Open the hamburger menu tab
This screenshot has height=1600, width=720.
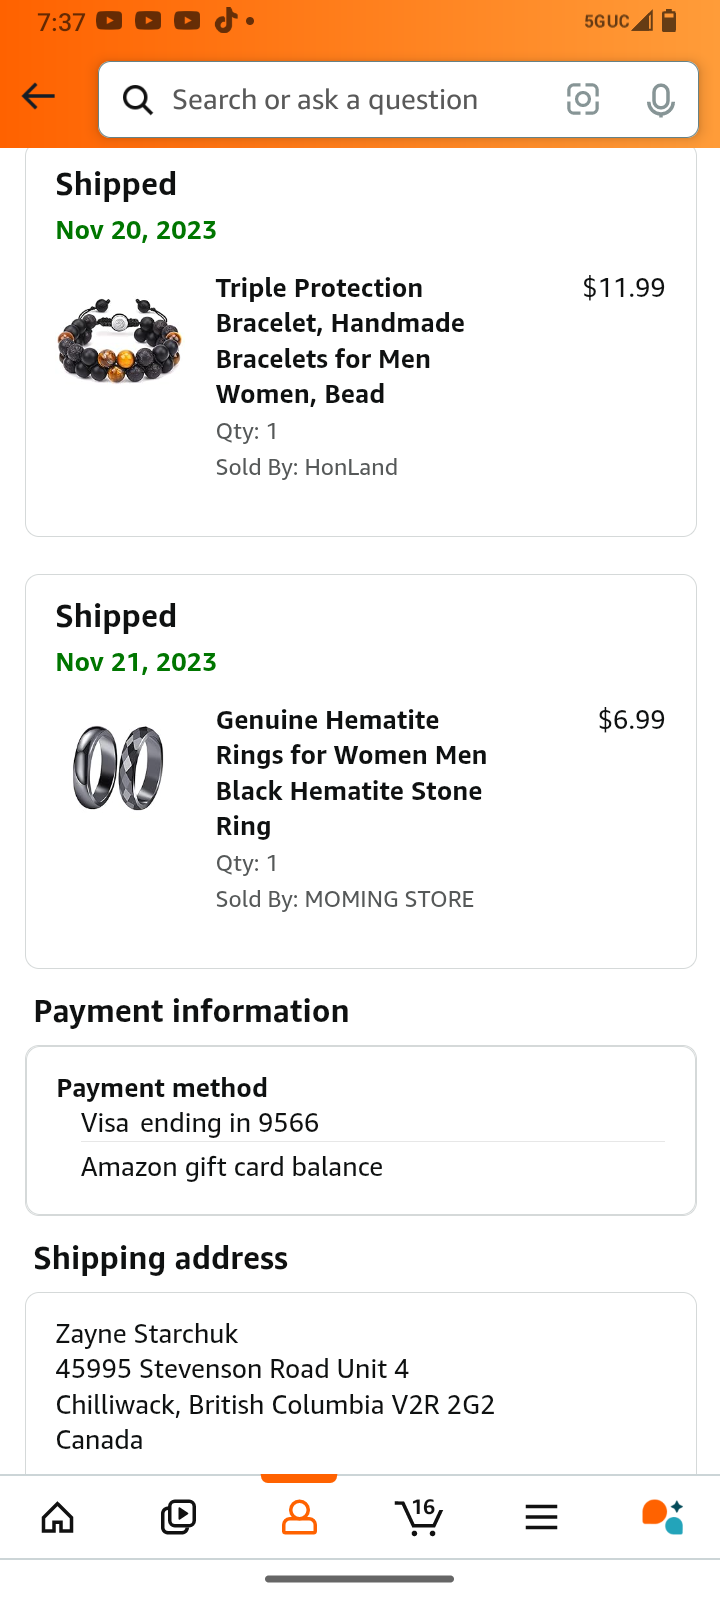click(541, 1517)
